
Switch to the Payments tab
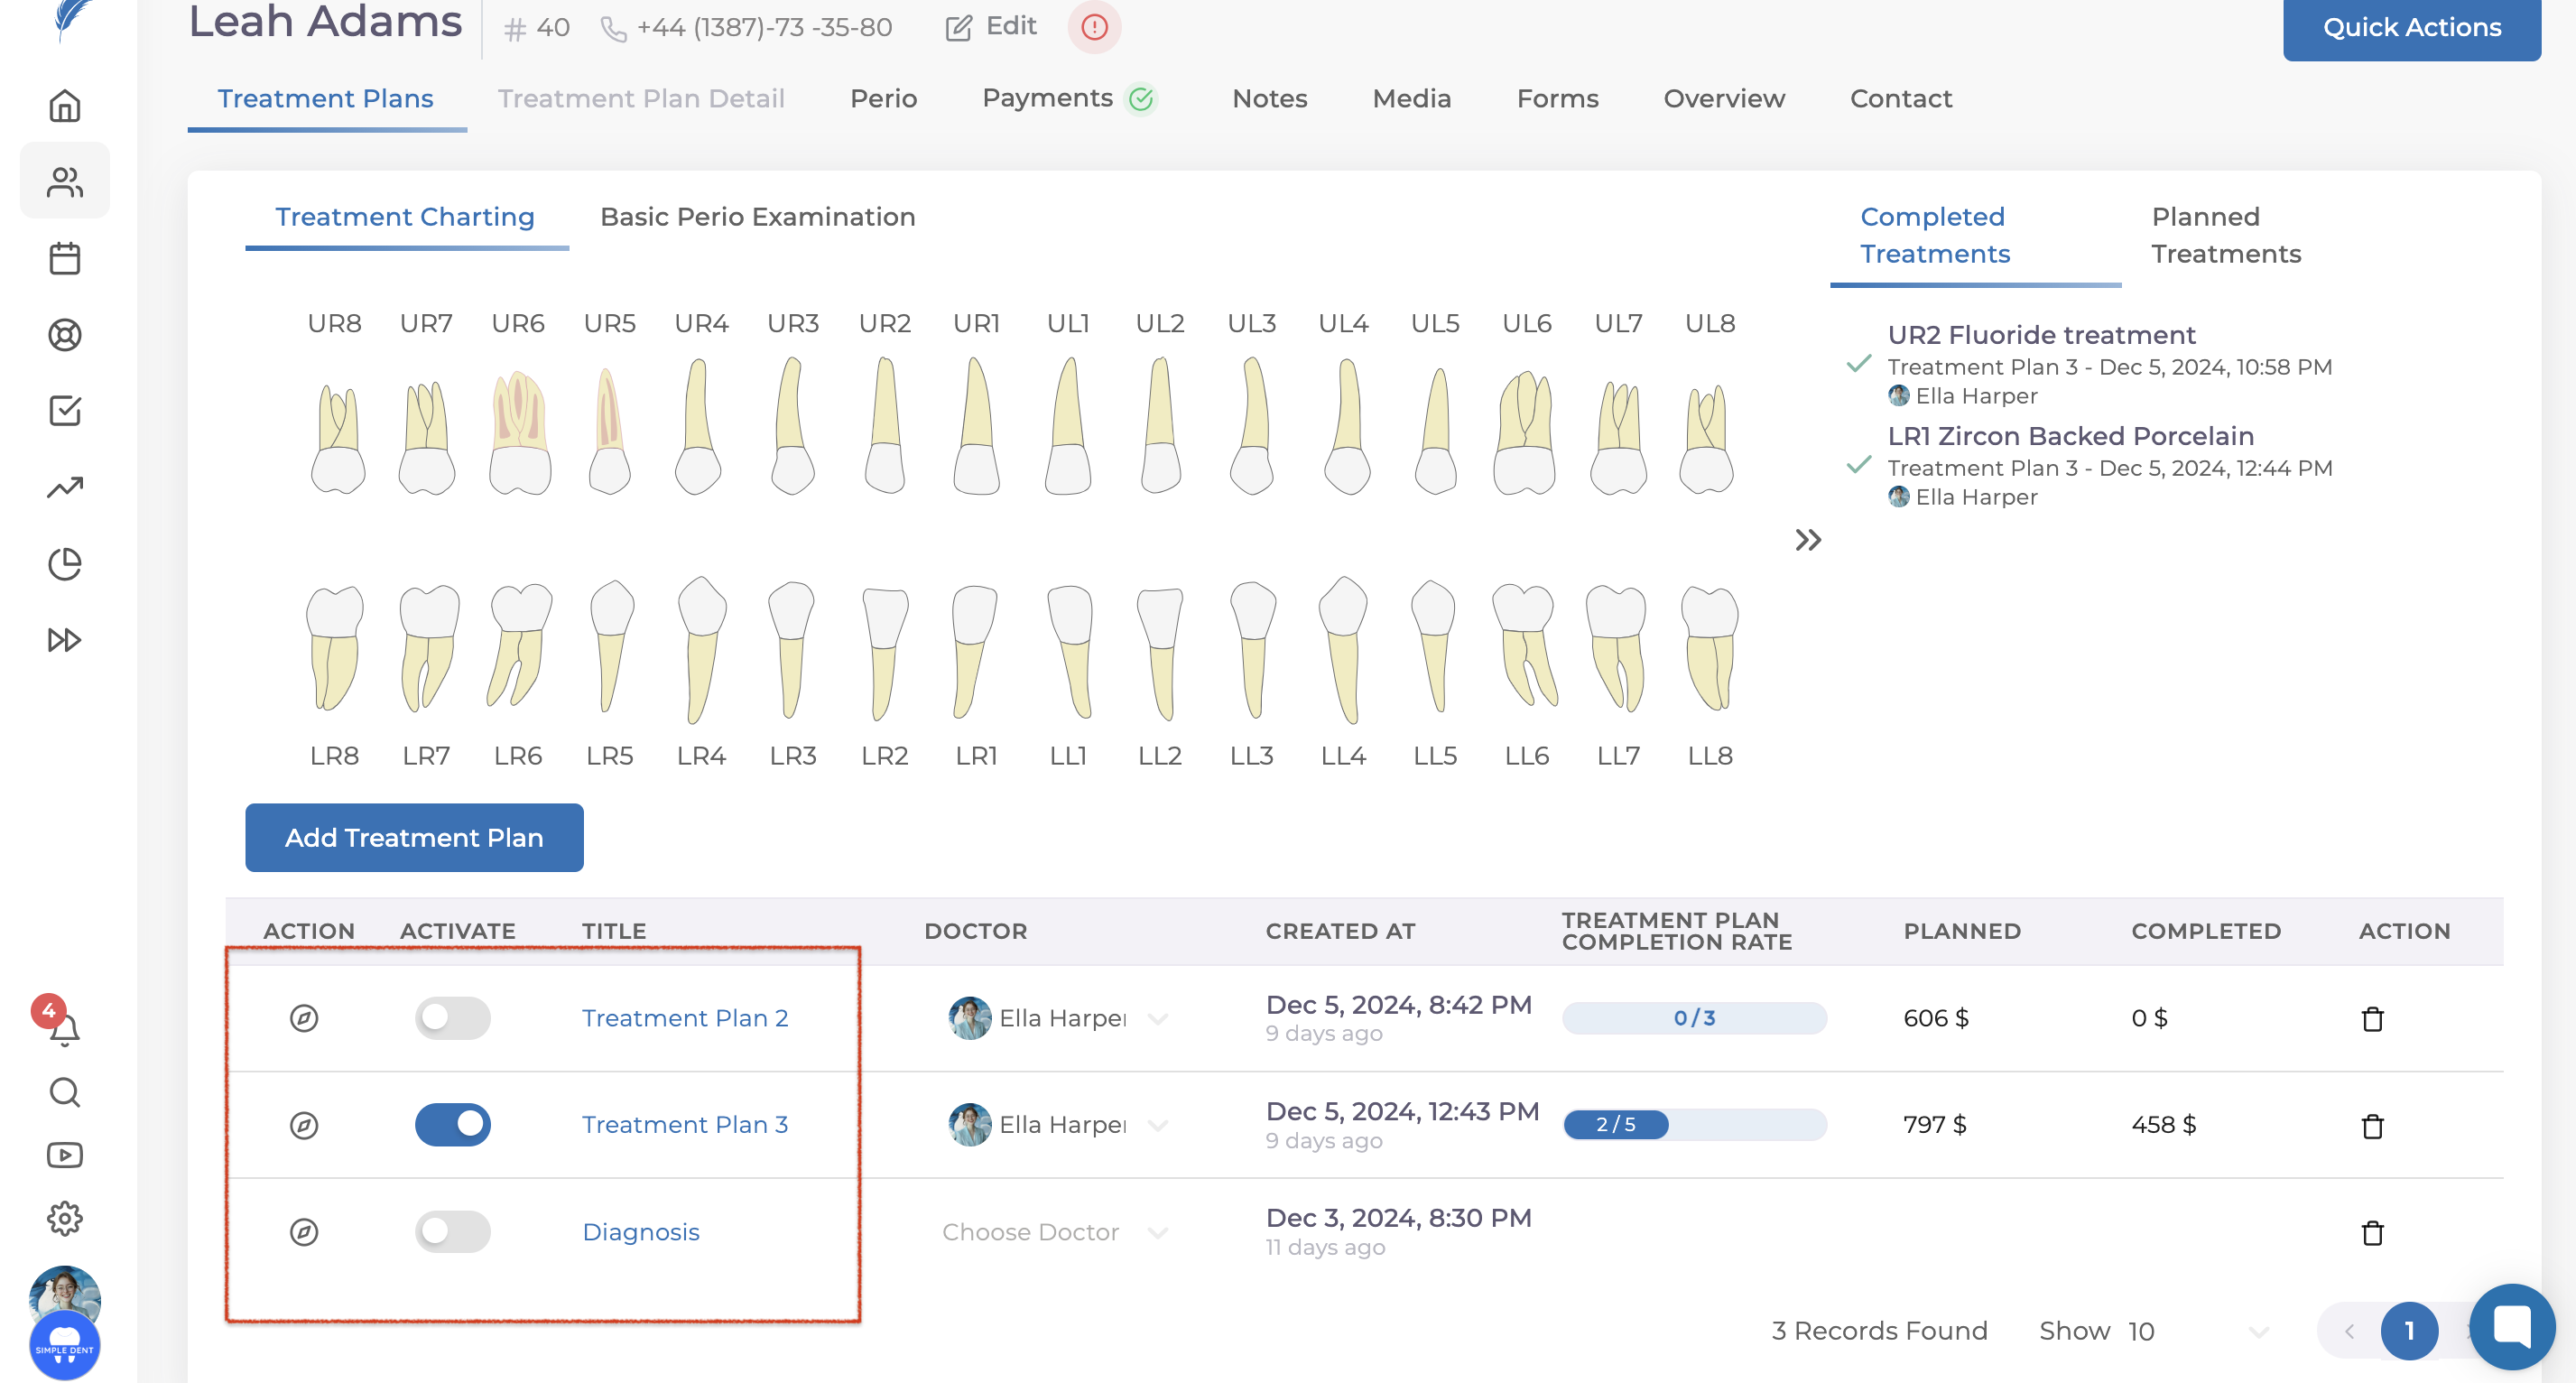(x=1047, y=98)
